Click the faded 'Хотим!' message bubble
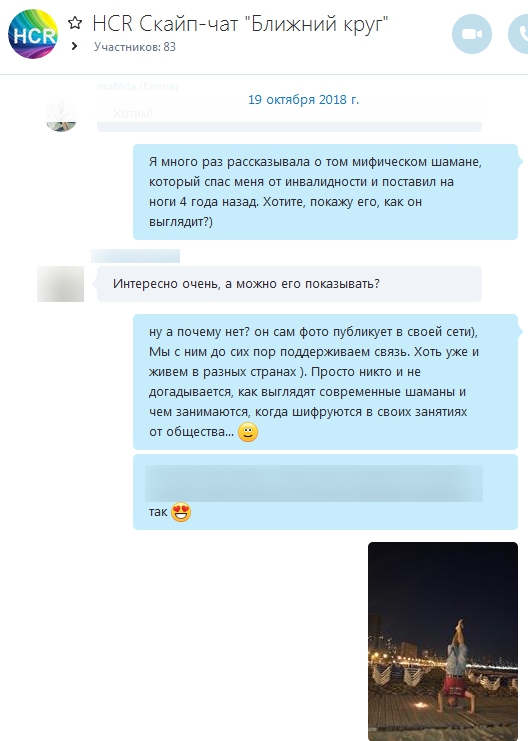Image resolution: width=528 pixels, height=741 pixels. (x=289, y=114)
